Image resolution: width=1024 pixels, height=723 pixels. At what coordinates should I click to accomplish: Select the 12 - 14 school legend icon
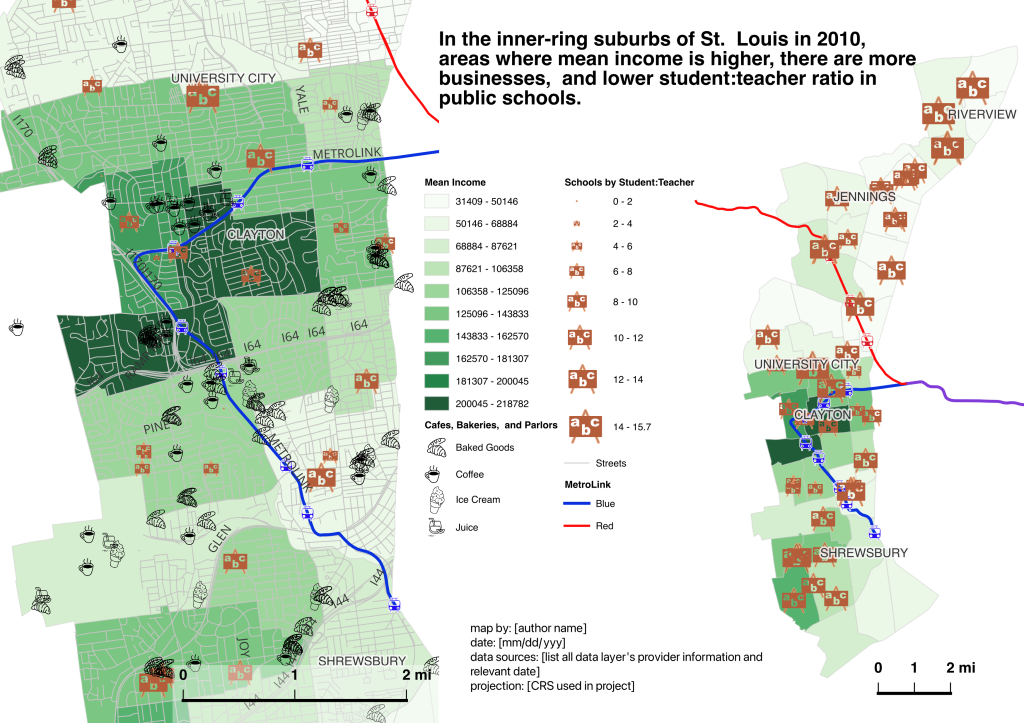pos(579,378)
